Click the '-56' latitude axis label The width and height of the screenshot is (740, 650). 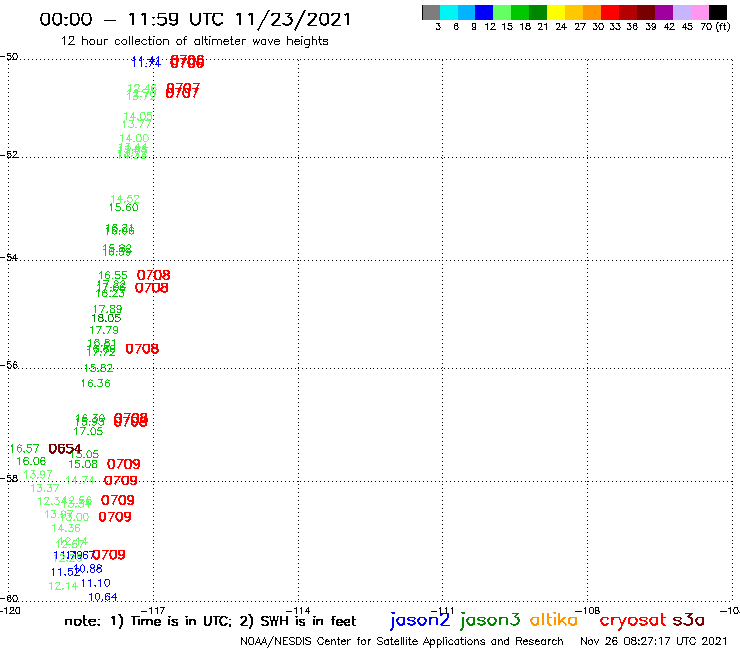(x=9, y=365)
